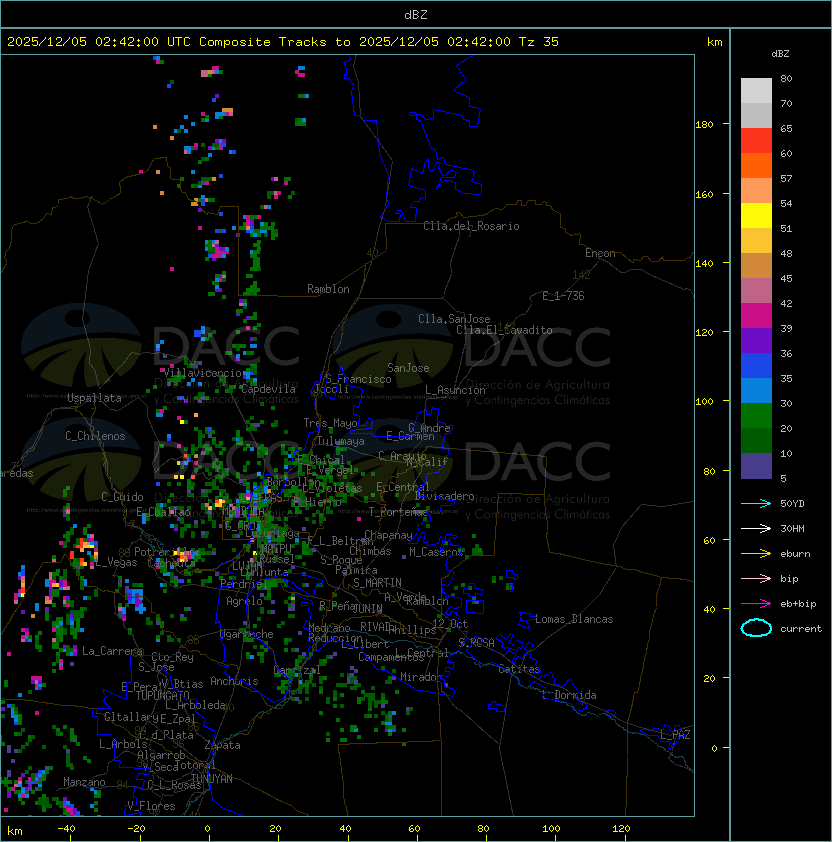Click the Lomas_Blancas map label
Screen dimensions: 832x842
[x=574, y=619]
